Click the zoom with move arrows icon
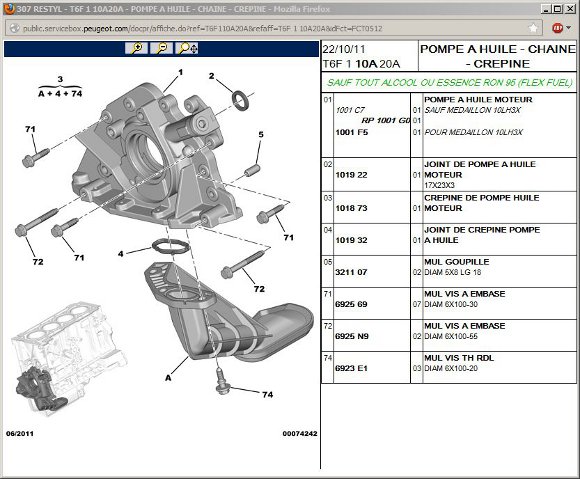 pos(187,48)
